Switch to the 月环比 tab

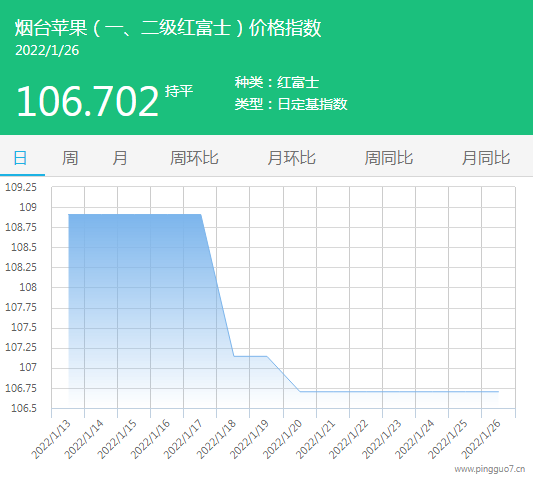tap(291, 158)
